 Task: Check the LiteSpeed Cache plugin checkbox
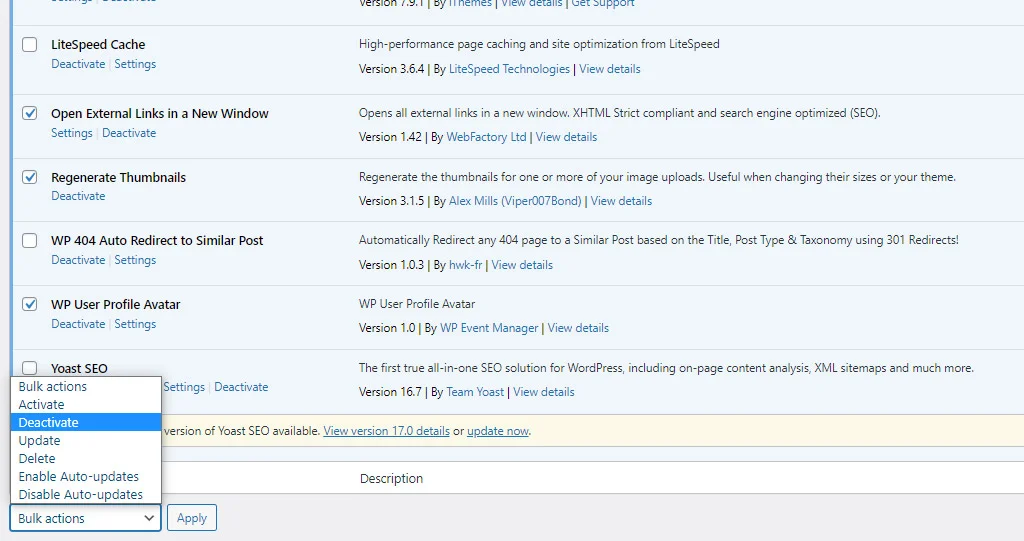[x=30, y=45]
